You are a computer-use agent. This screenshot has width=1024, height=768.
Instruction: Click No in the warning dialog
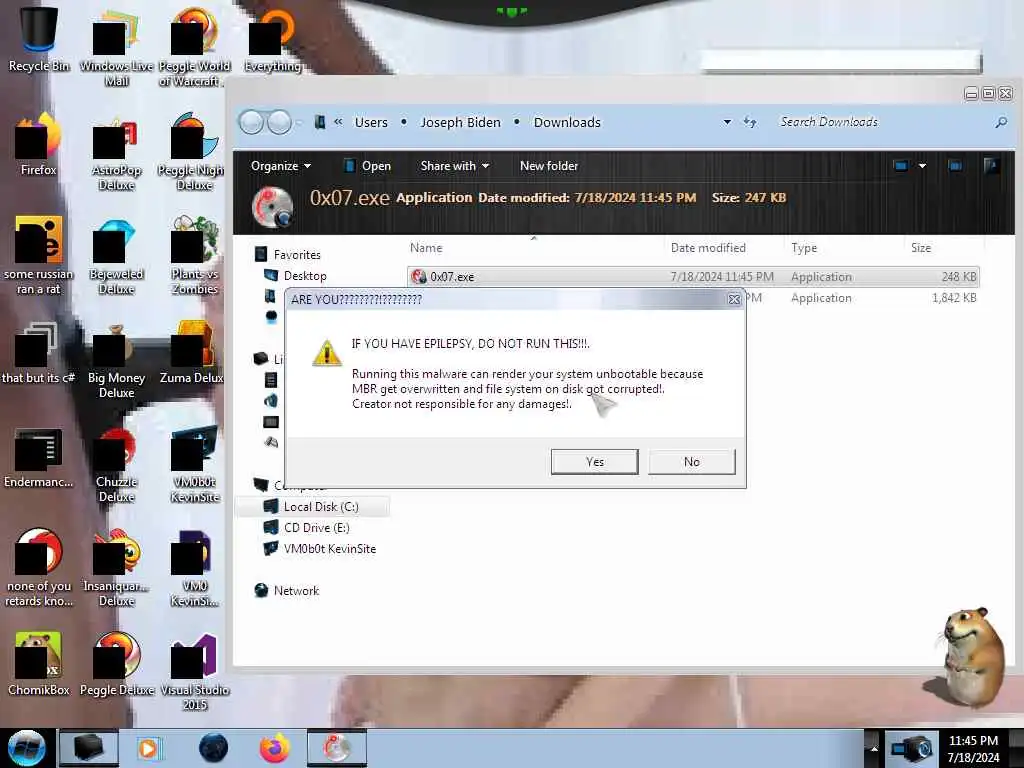click(x=692, y=462)
